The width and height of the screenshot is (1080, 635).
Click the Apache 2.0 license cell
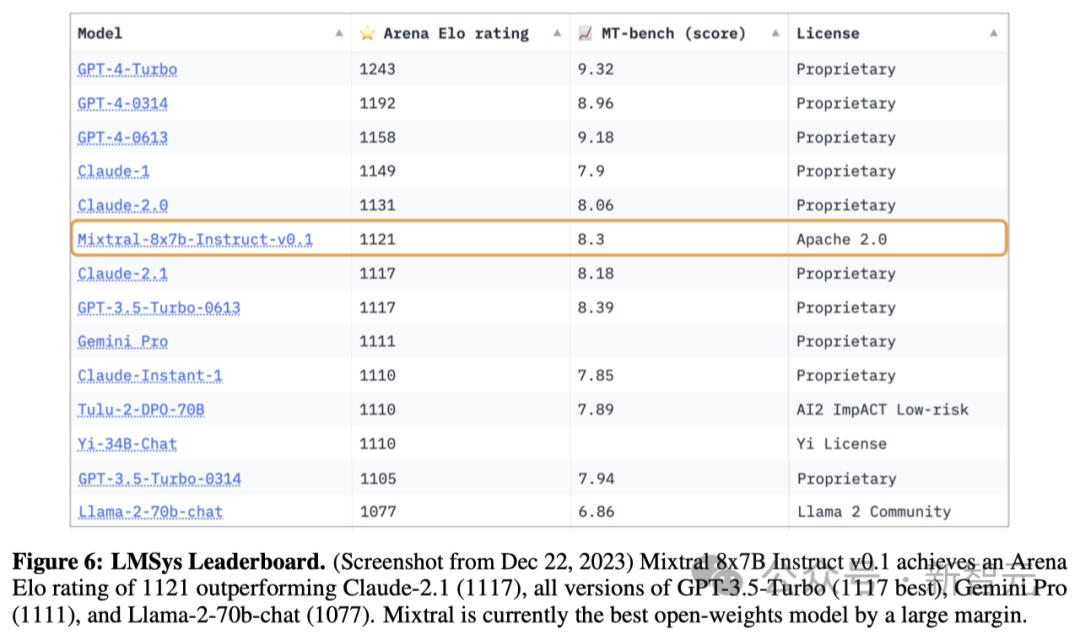[842, 239]
